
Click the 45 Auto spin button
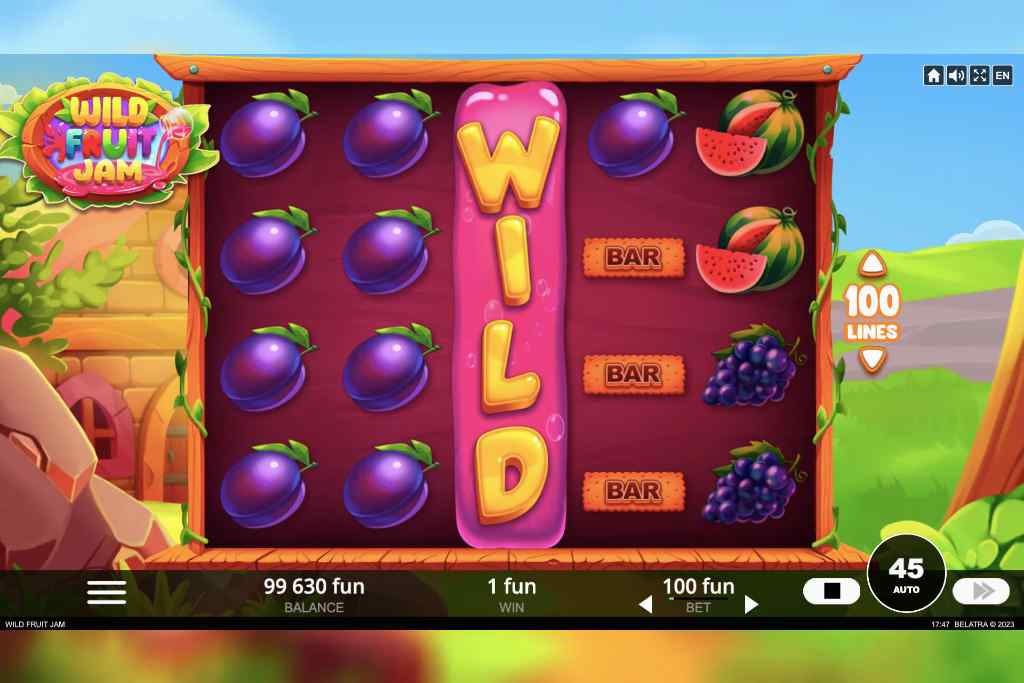(x=906, y=574)
